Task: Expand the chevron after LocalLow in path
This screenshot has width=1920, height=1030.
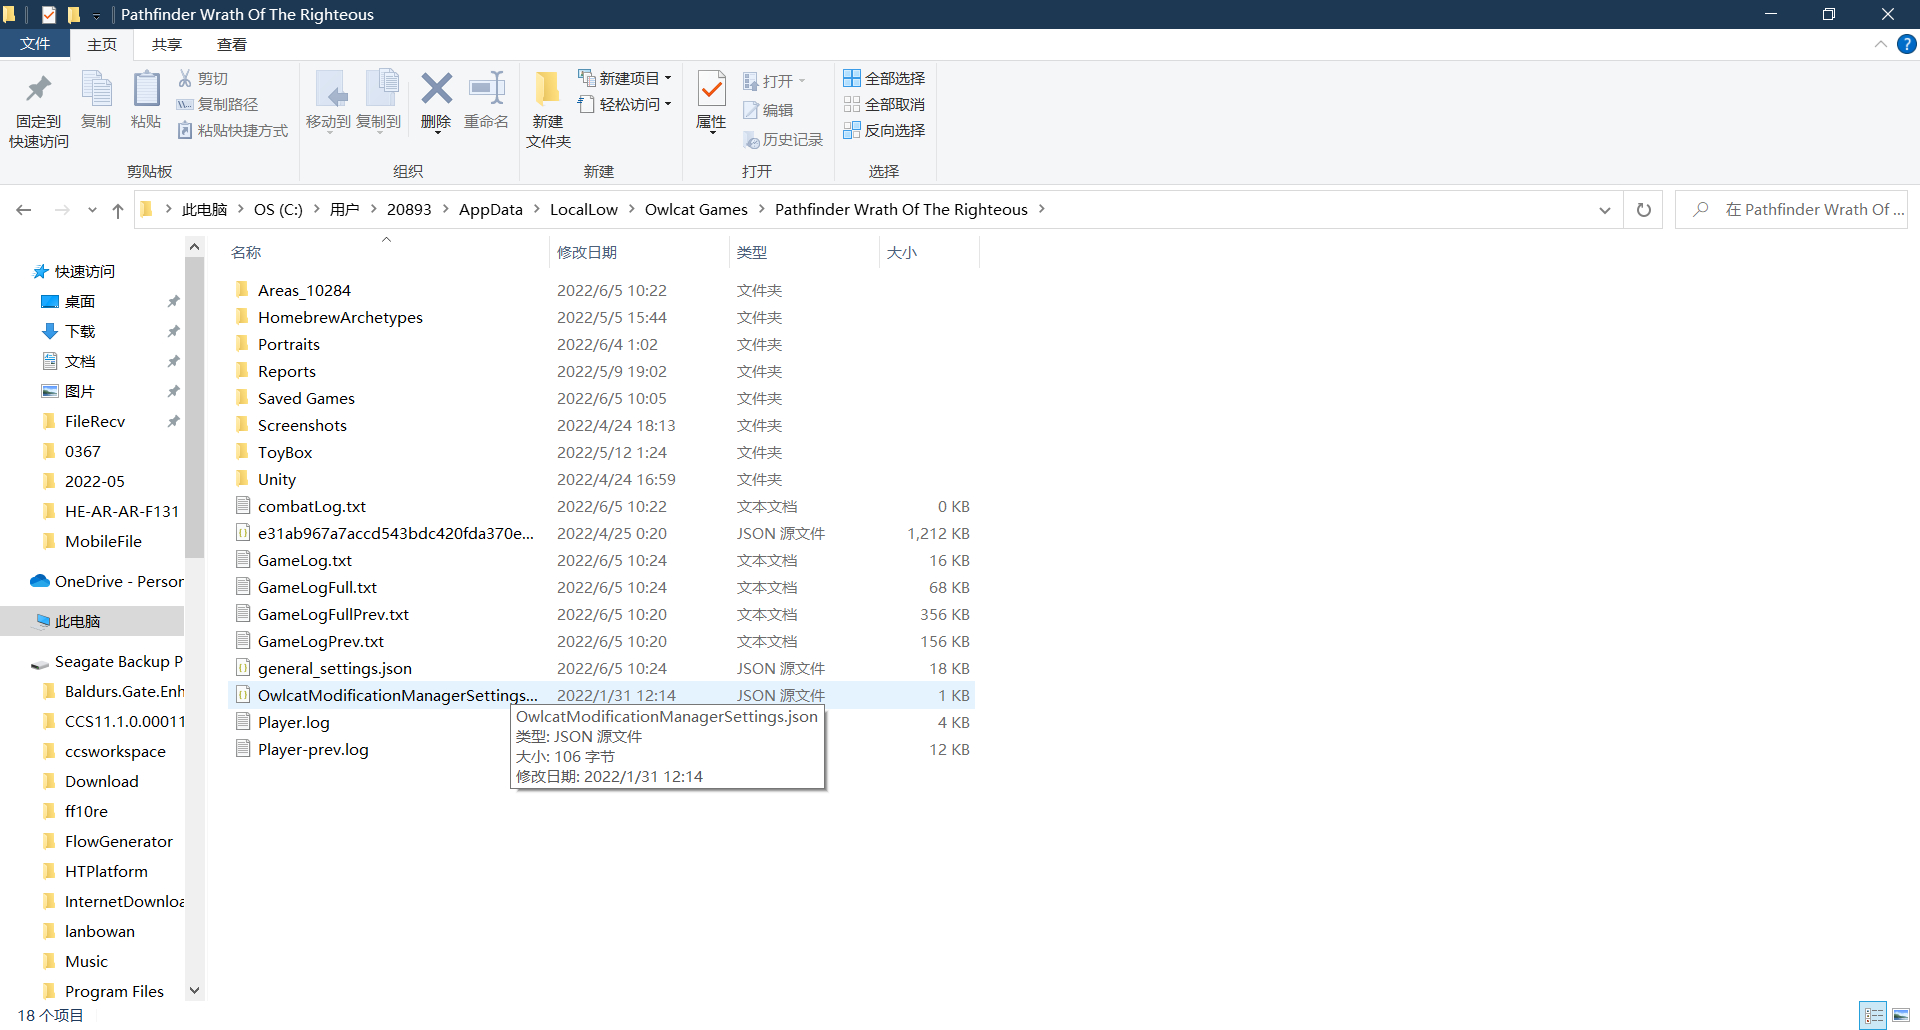Action: point(631,209)
